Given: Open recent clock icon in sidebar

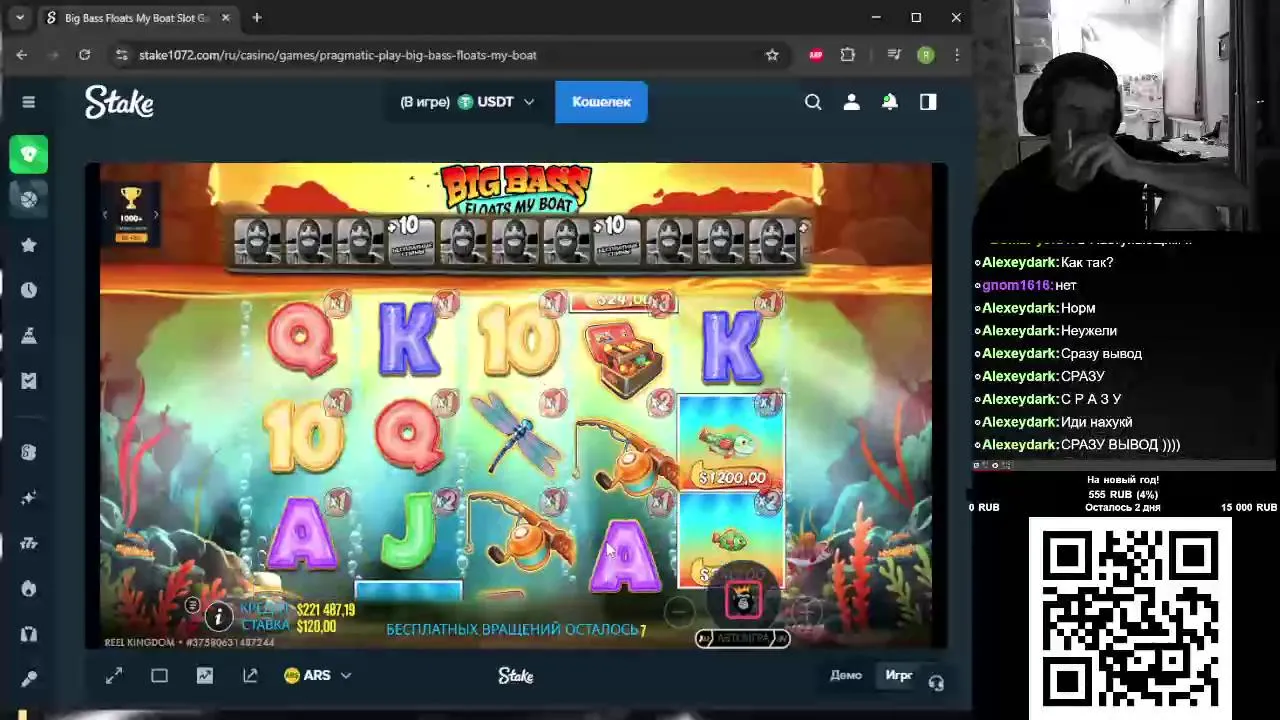Looking at the screenshot, I should point(29,290).
